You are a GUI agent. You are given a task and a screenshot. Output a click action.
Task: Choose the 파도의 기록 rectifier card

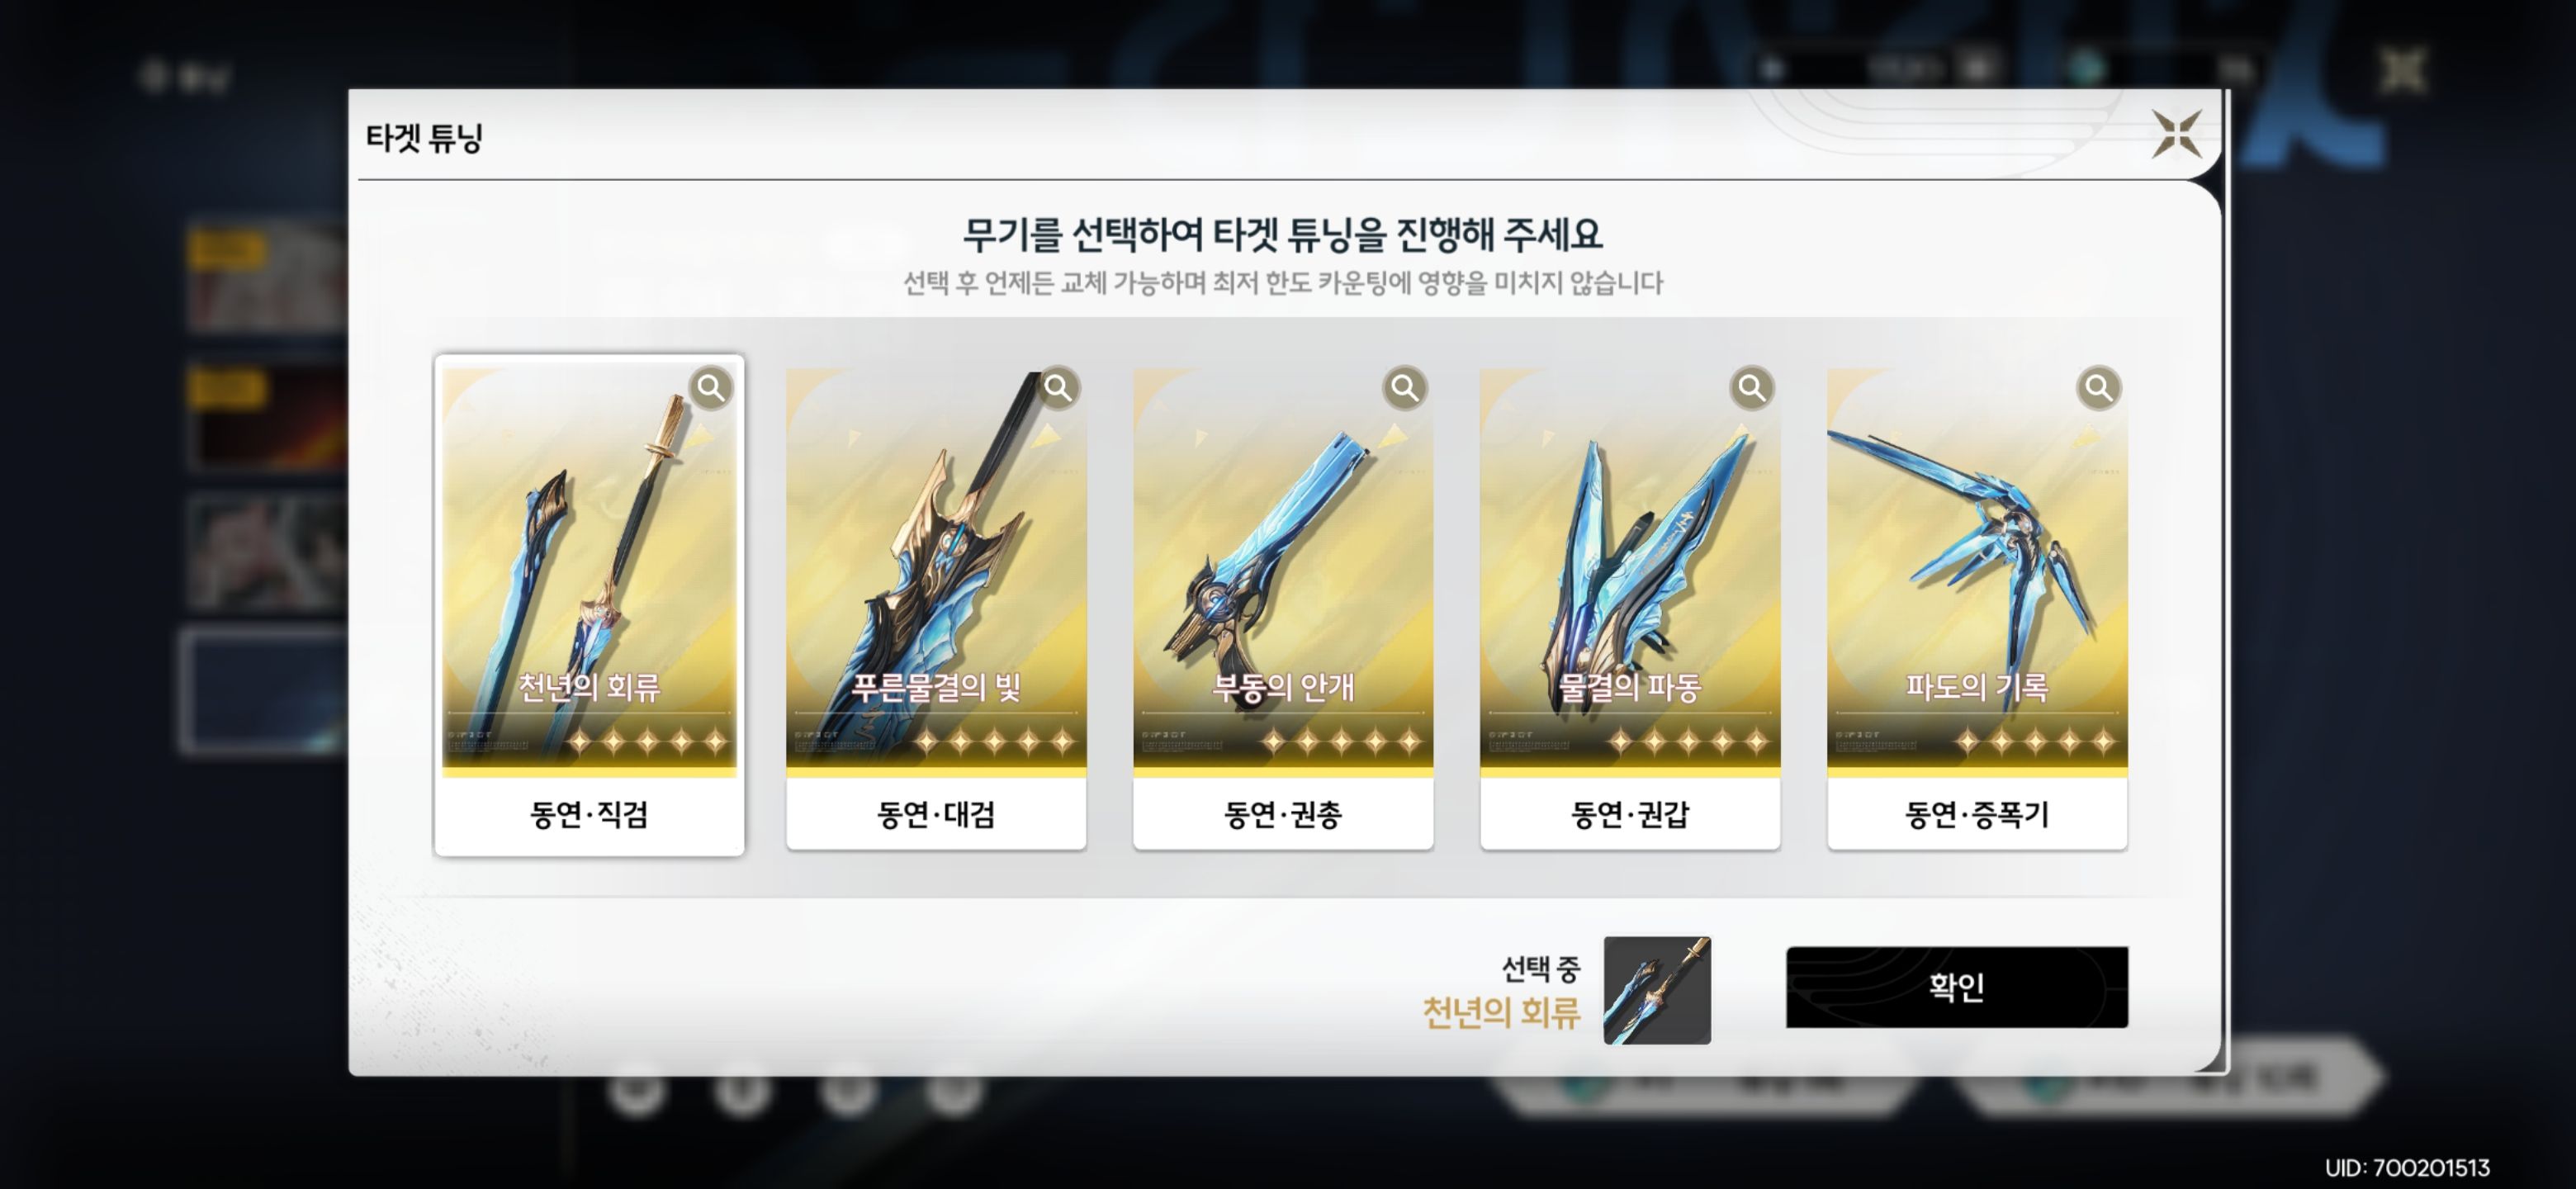[1977, 608]
